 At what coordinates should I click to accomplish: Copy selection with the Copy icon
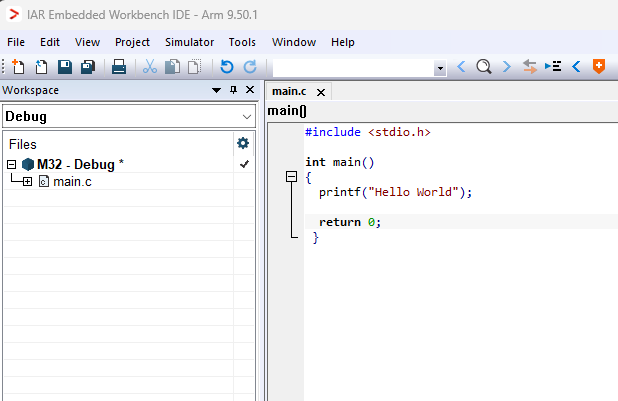point(172,67)
